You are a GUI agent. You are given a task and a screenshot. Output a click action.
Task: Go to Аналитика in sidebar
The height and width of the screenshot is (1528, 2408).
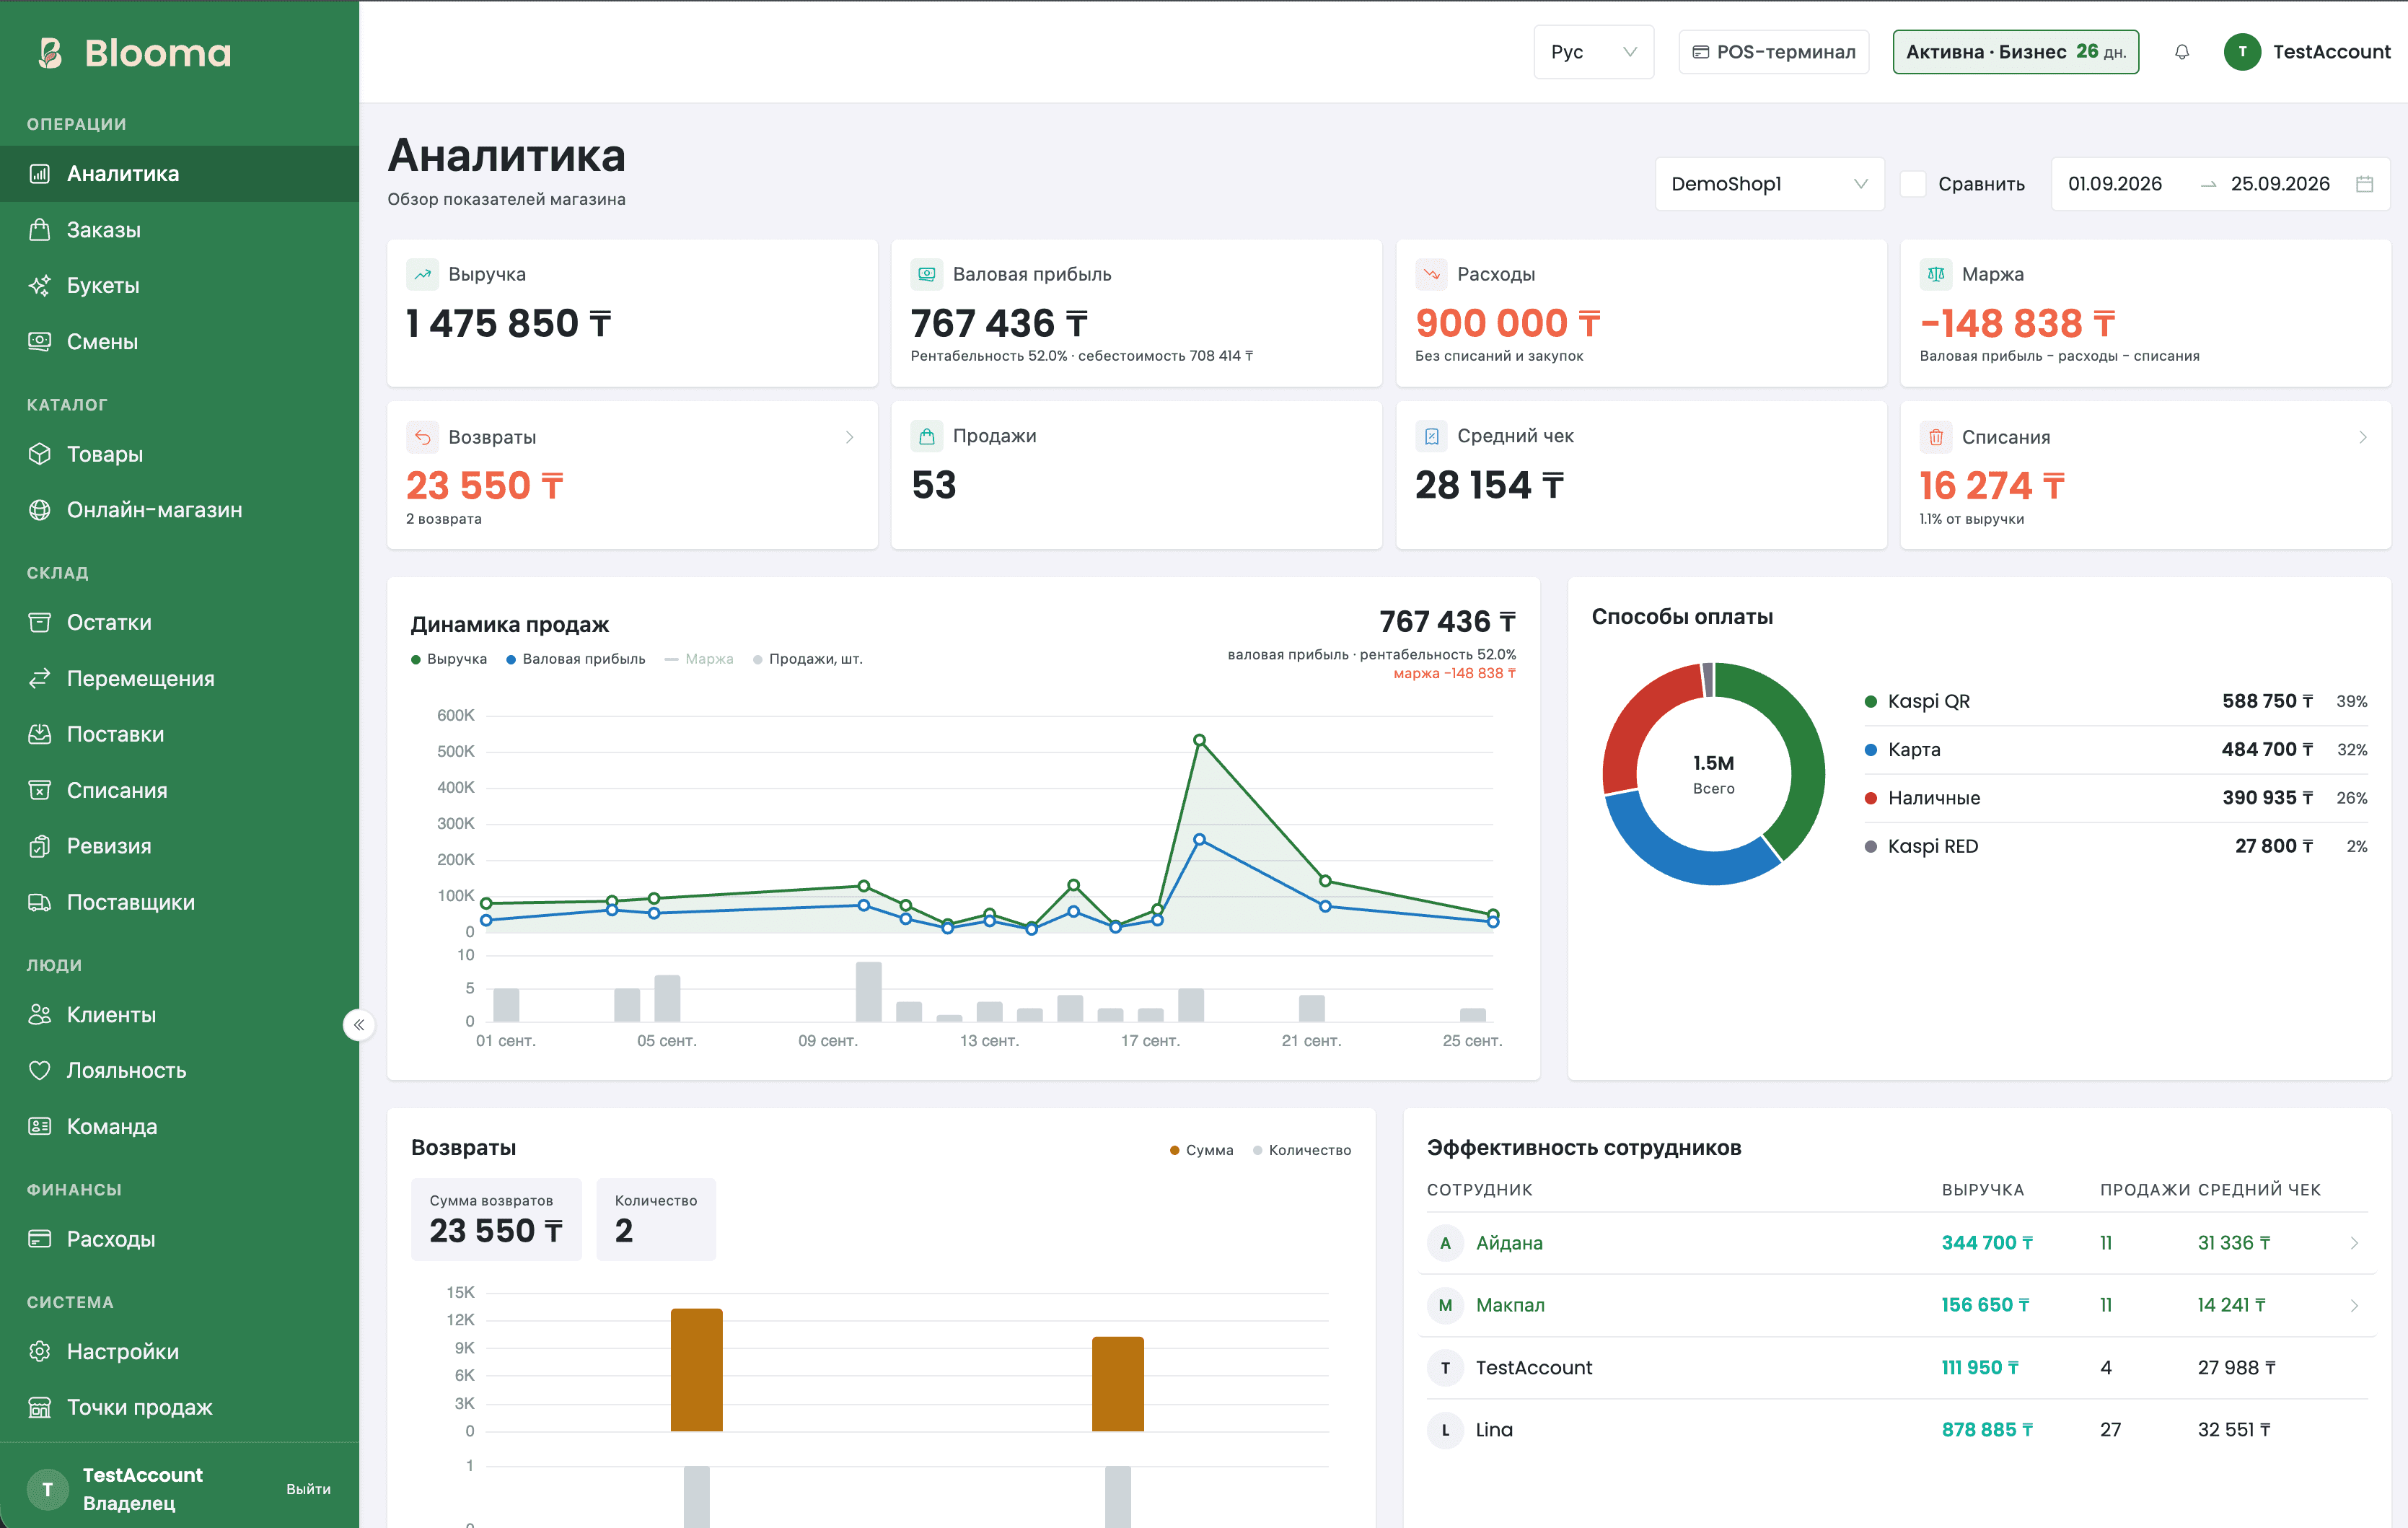[179, 174]
